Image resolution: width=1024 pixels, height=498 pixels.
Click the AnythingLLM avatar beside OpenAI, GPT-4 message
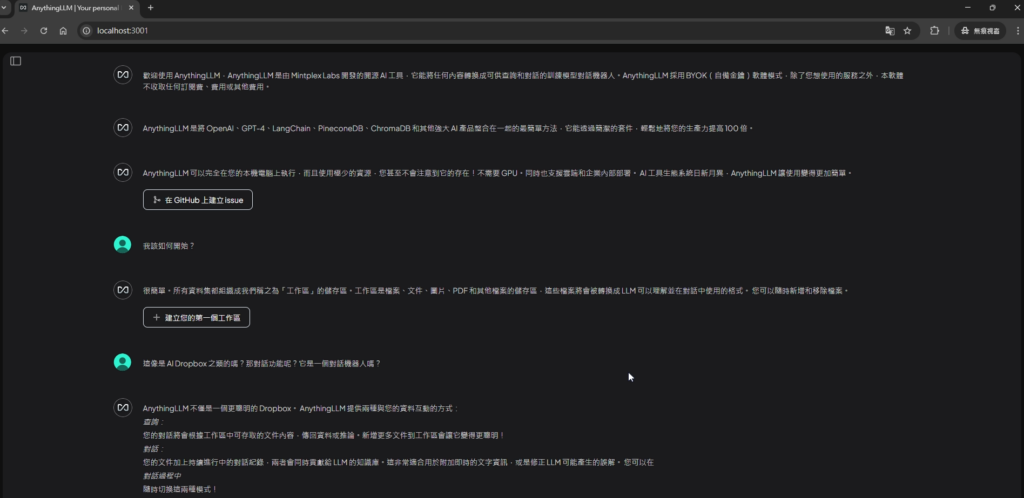coord(122,128)
